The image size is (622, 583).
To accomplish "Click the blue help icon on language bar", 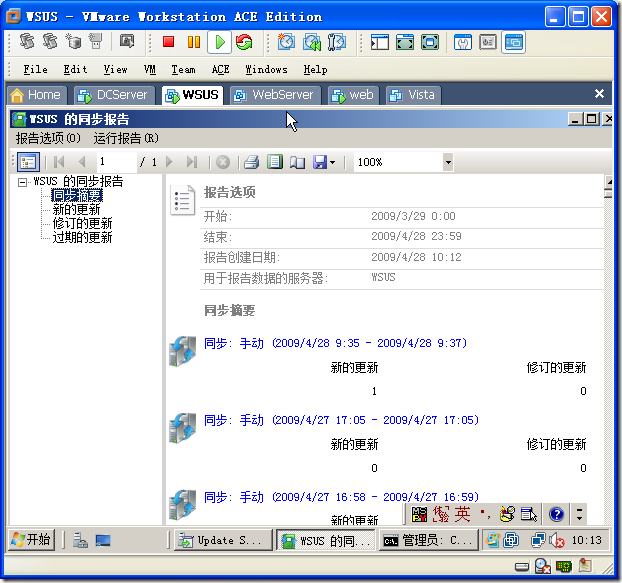I will point(557,514).
